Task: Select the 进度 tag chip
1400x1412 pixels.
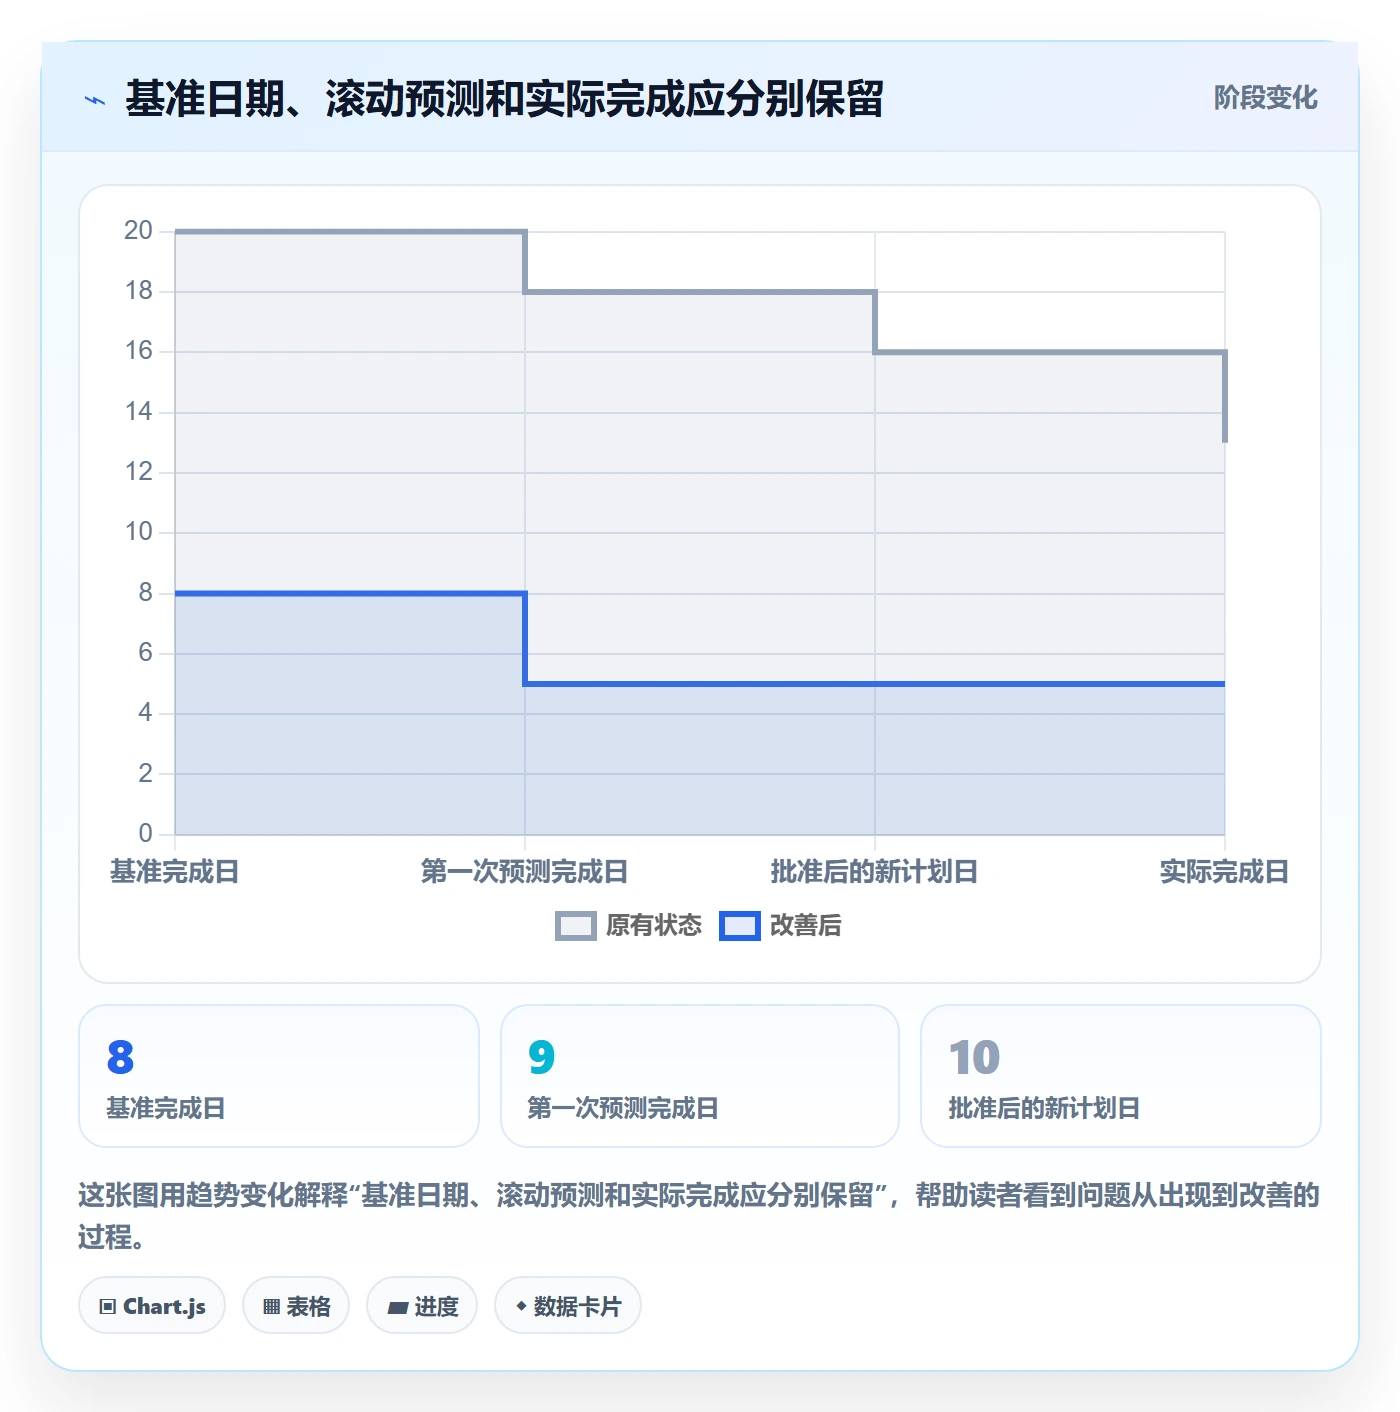Action: (422, 1306)
